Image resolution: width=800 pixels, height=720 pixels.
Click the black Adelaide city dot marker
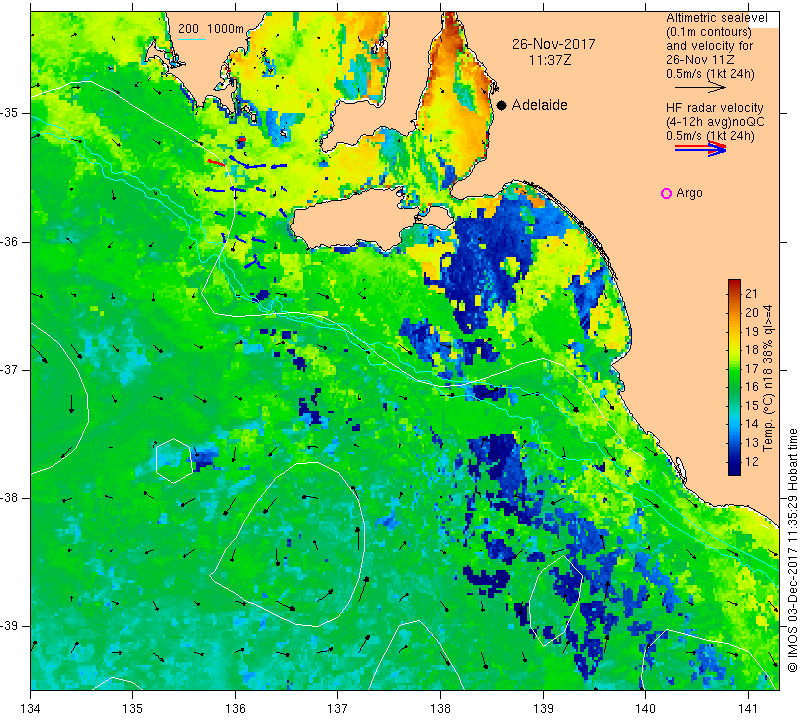pos(502,105)
